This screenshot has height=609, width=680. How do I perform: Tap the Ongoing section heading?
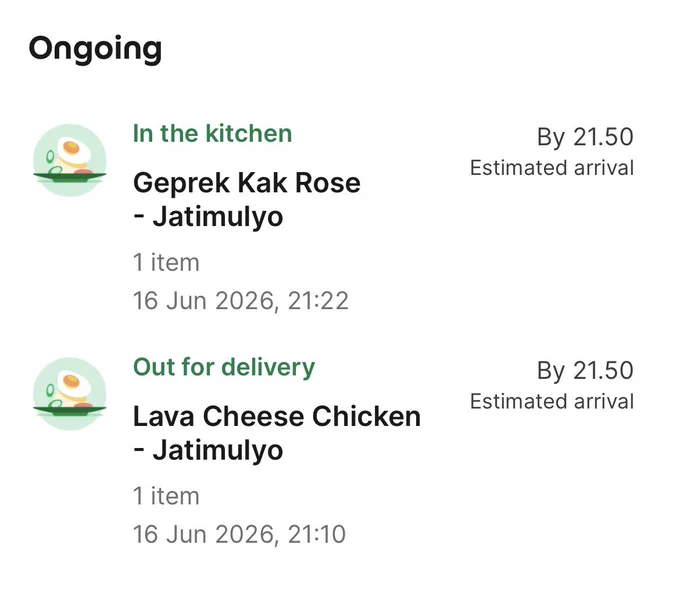click(x=95, y=49)
